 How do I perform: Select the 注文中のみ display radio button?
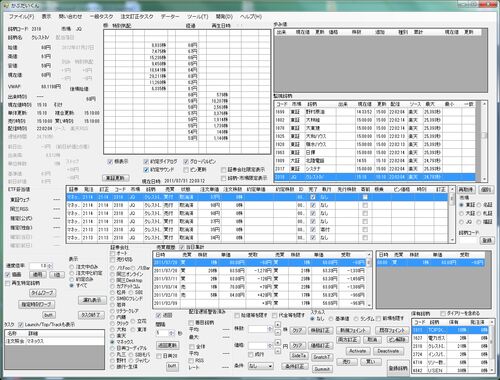coord(71,267)
